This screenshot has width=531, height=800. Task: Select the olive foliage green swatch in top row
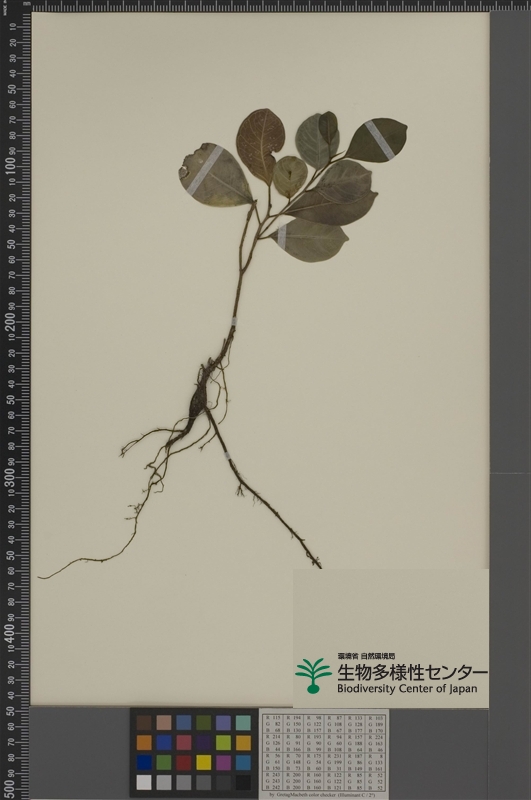pyautogui.click(x=204, y=722)
